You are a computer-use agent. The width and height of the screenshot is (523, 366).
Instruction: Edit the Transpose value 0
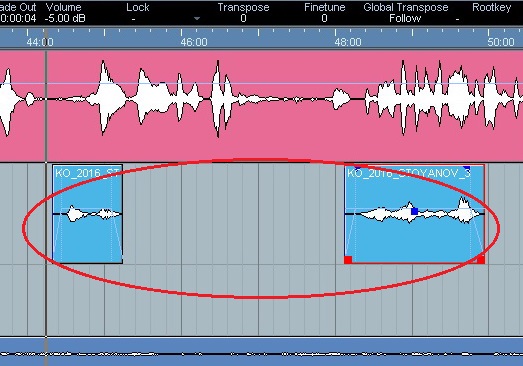coord(243,18)
